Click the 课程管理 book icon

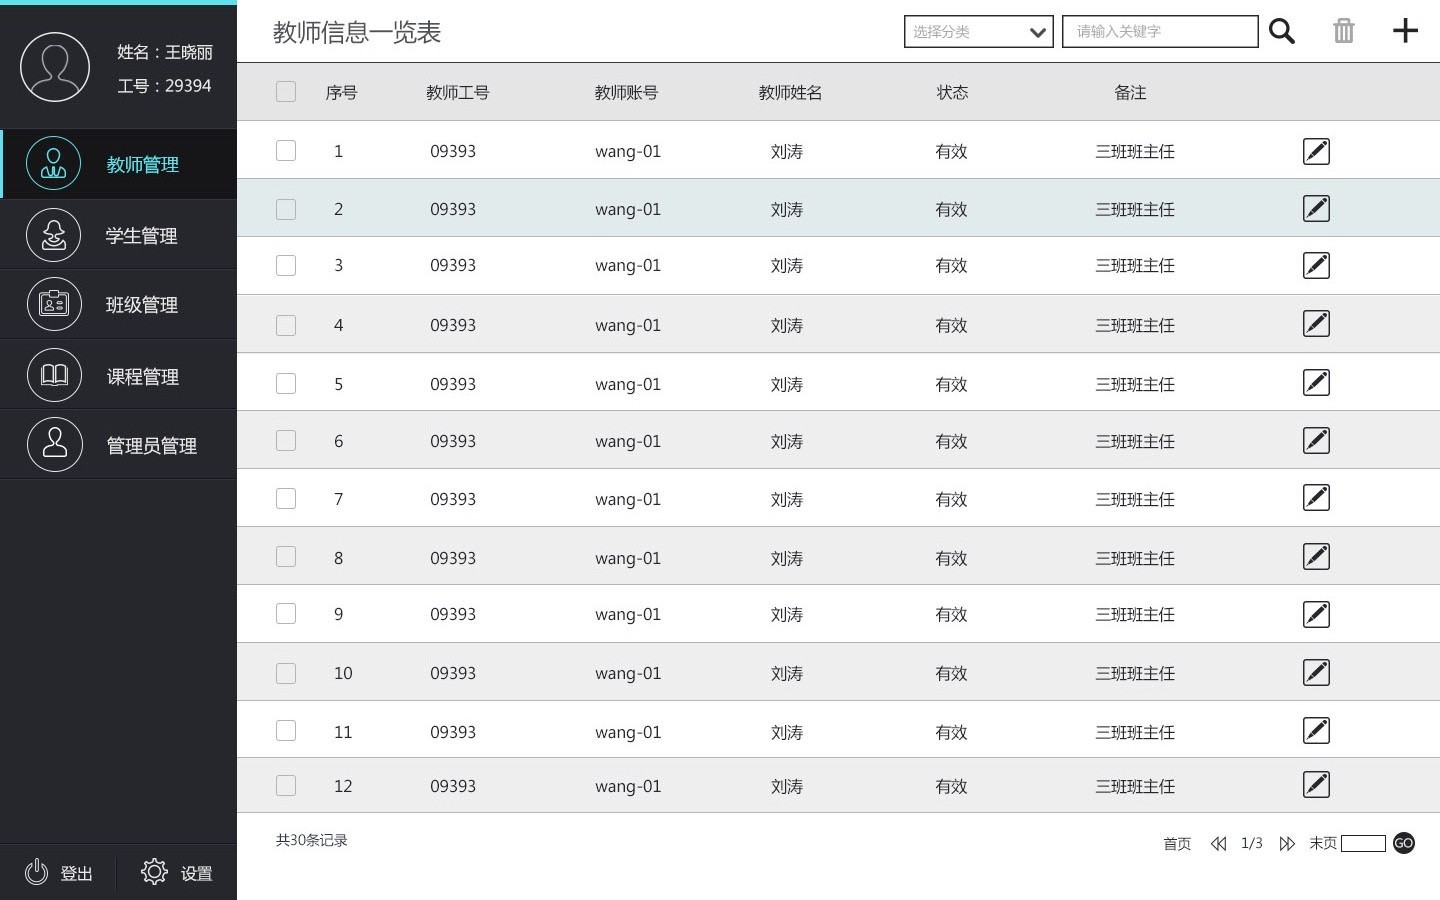tap(53, 375)
